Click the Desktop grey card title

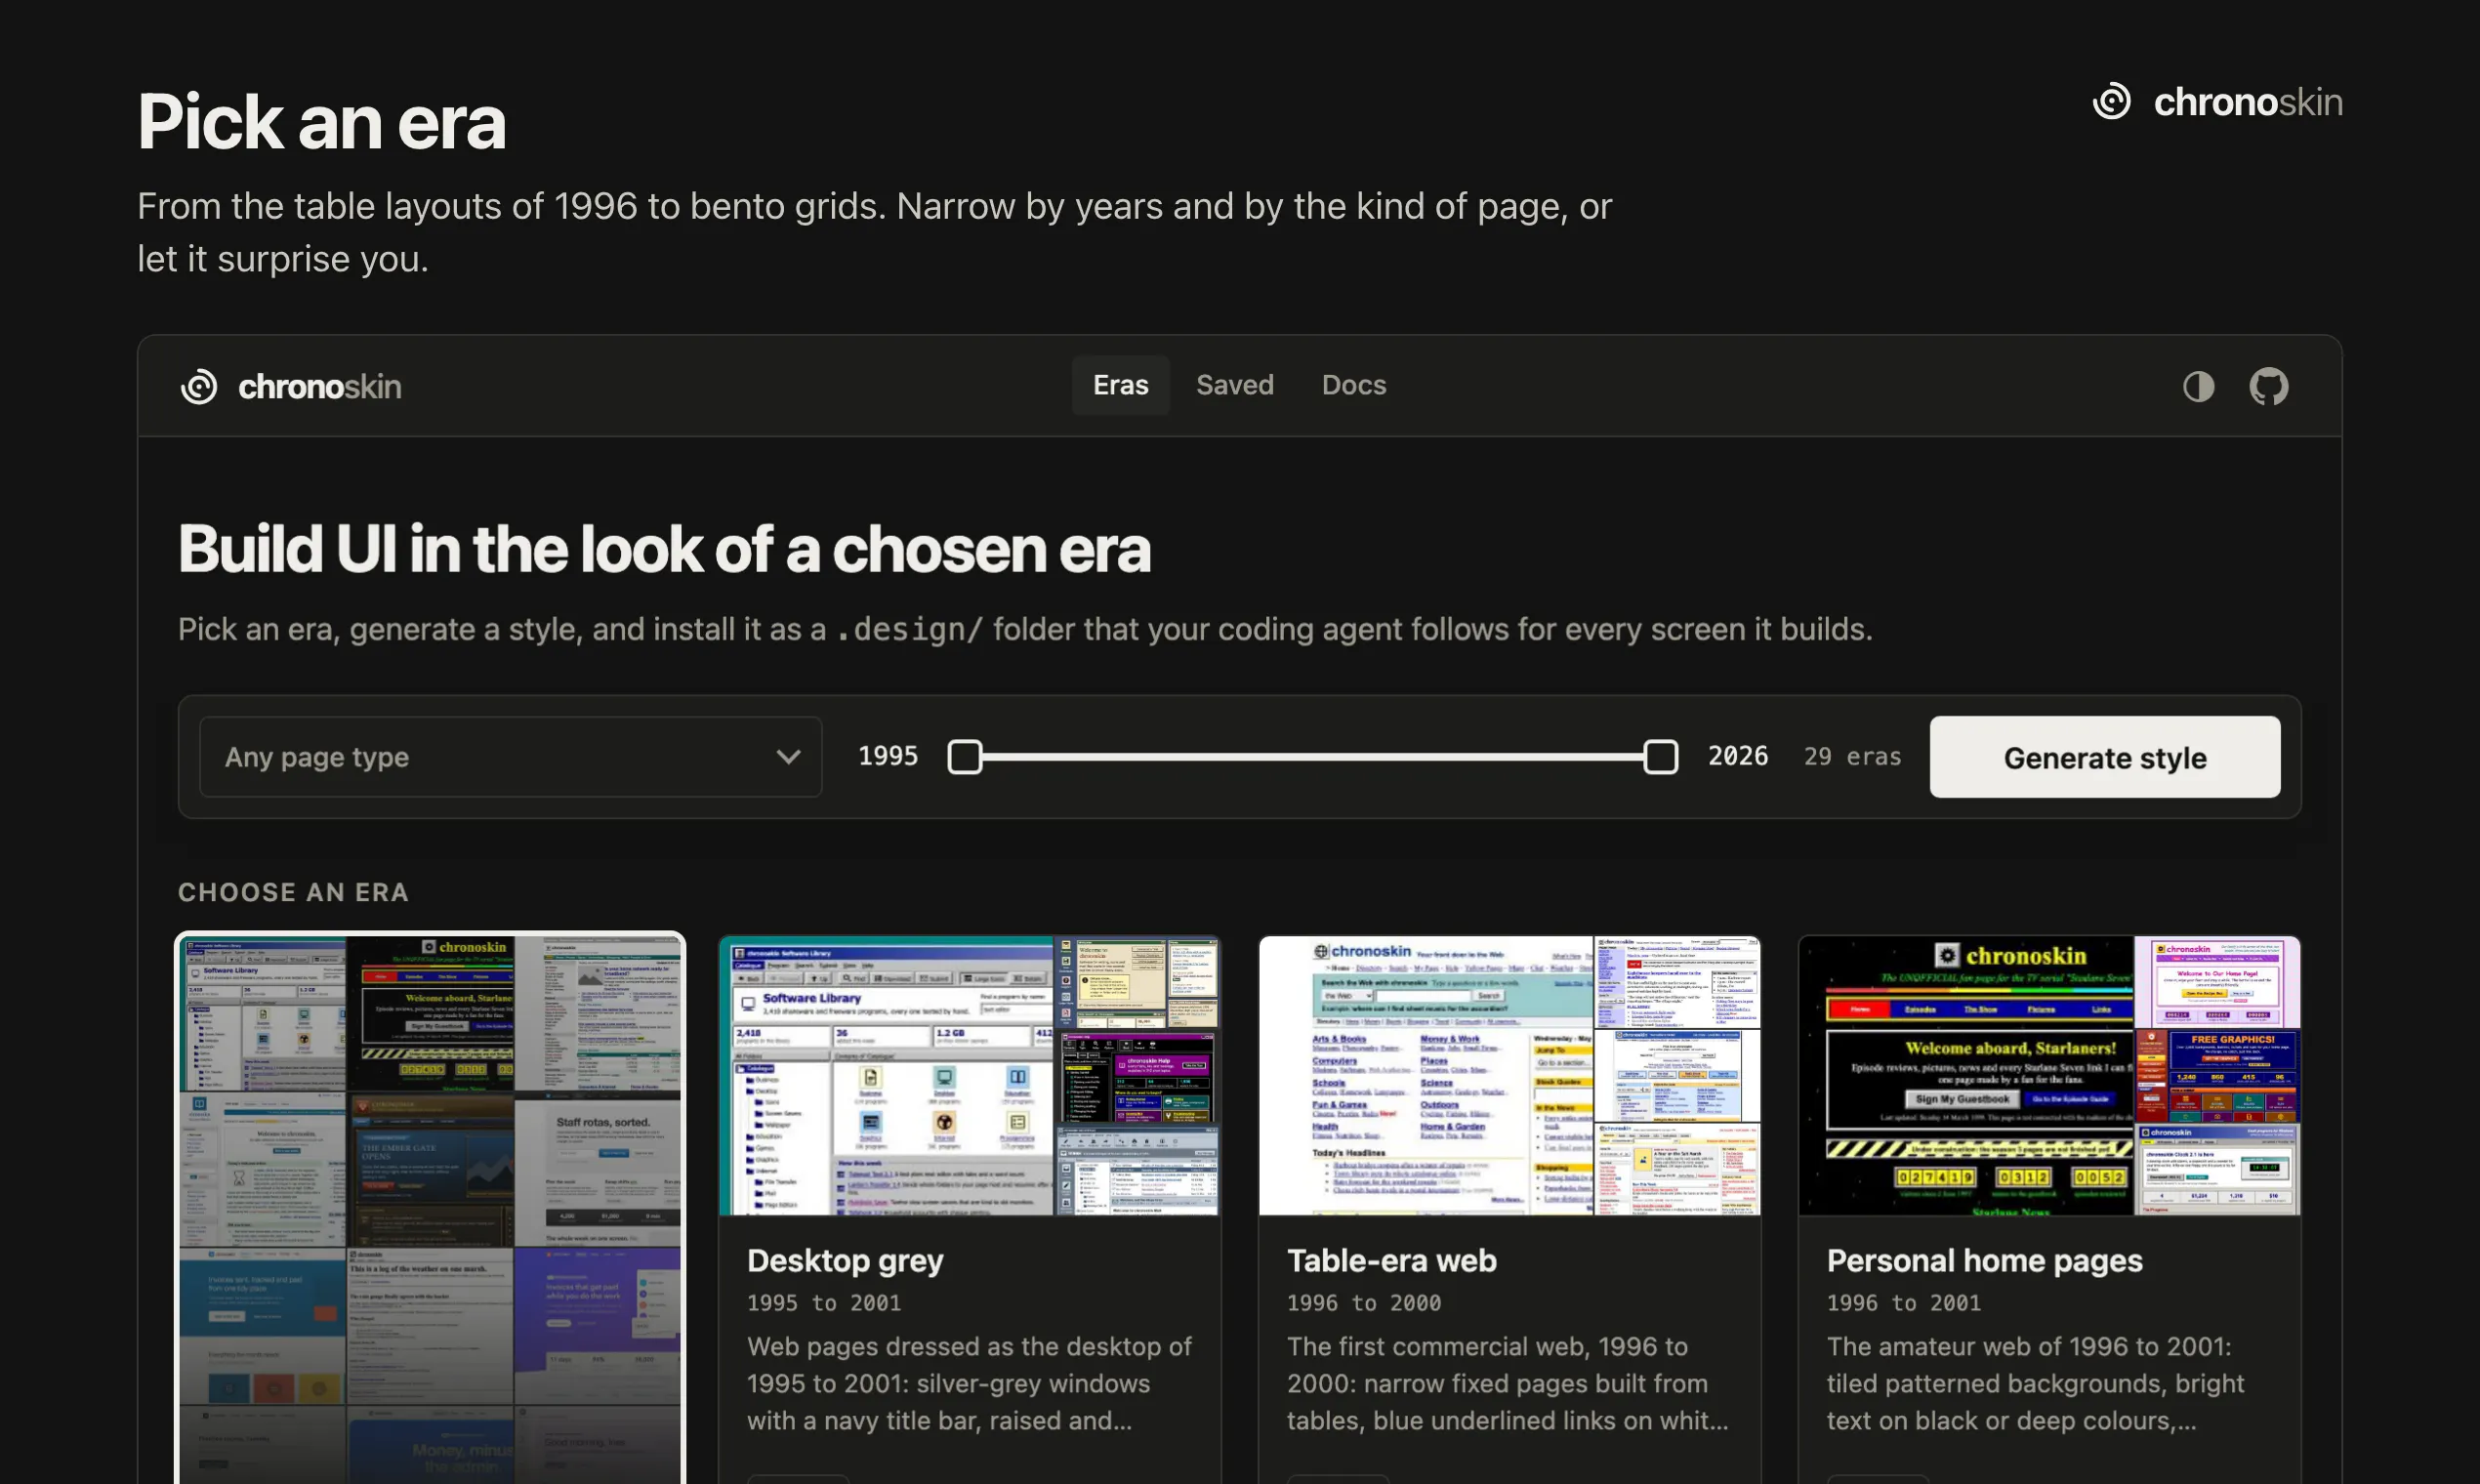click(x=845, y=1260)
